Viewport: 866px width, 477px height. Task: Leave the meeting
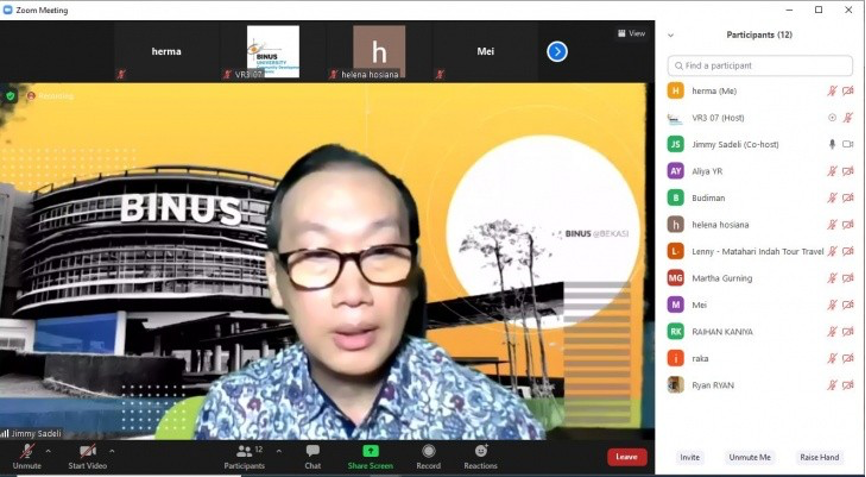[x=627, y=457]
